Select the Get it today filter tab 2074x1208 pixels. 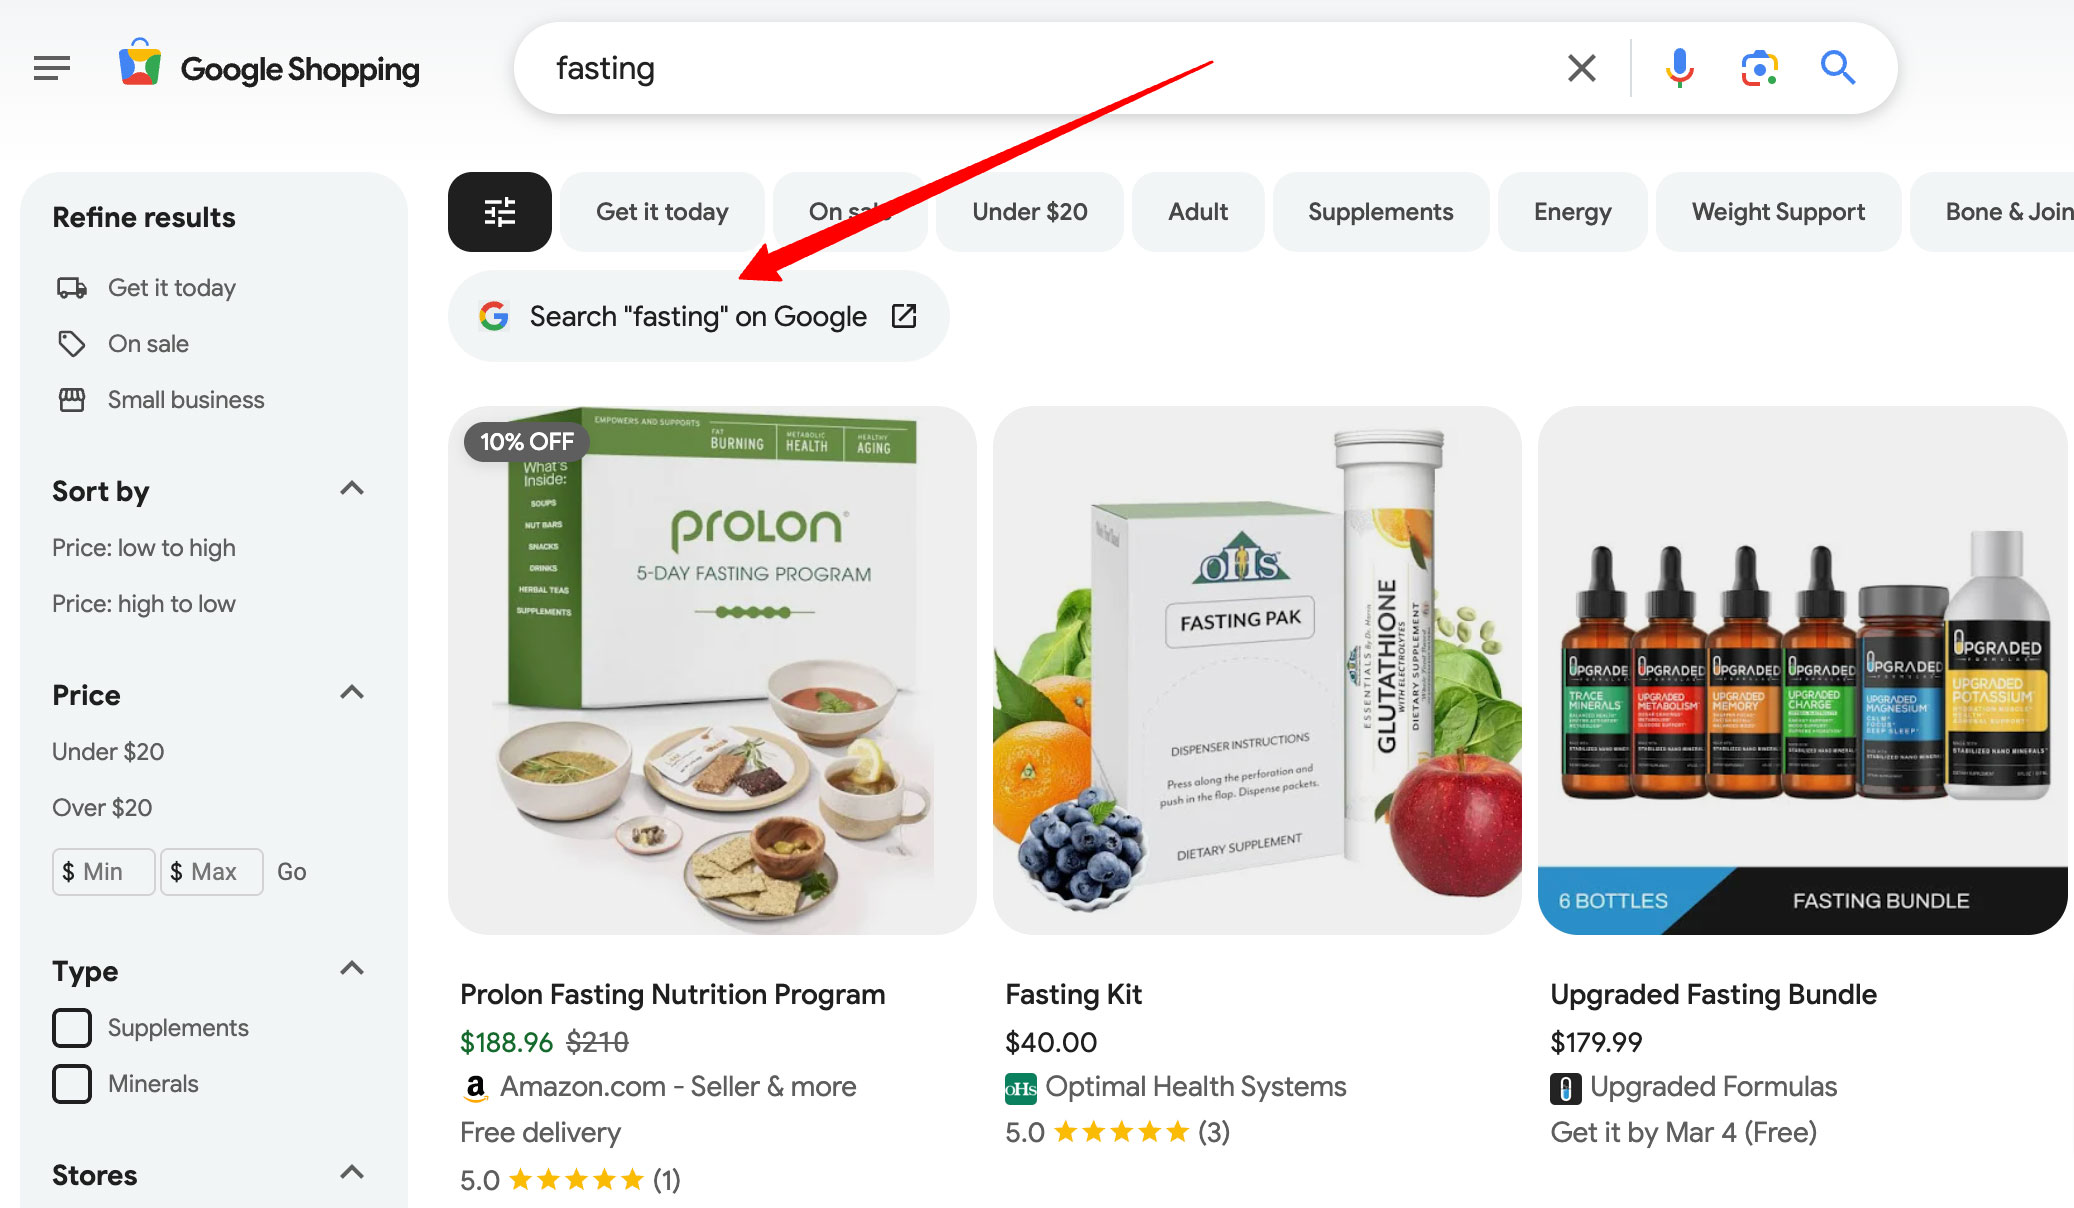coord(663,211)
